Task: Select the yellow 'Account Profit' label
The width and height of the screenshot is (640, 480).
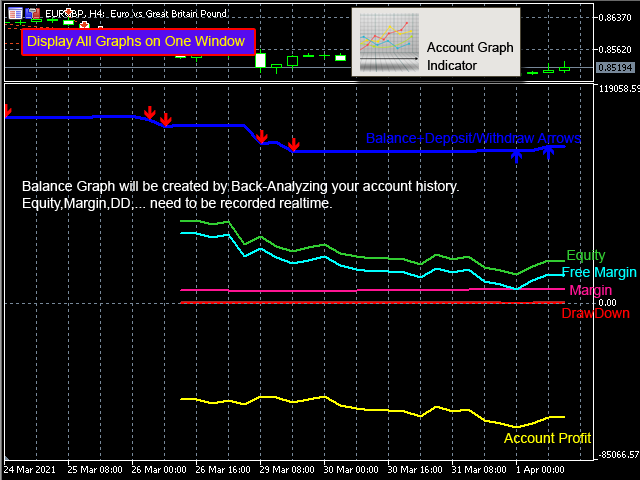Action: 547,438
